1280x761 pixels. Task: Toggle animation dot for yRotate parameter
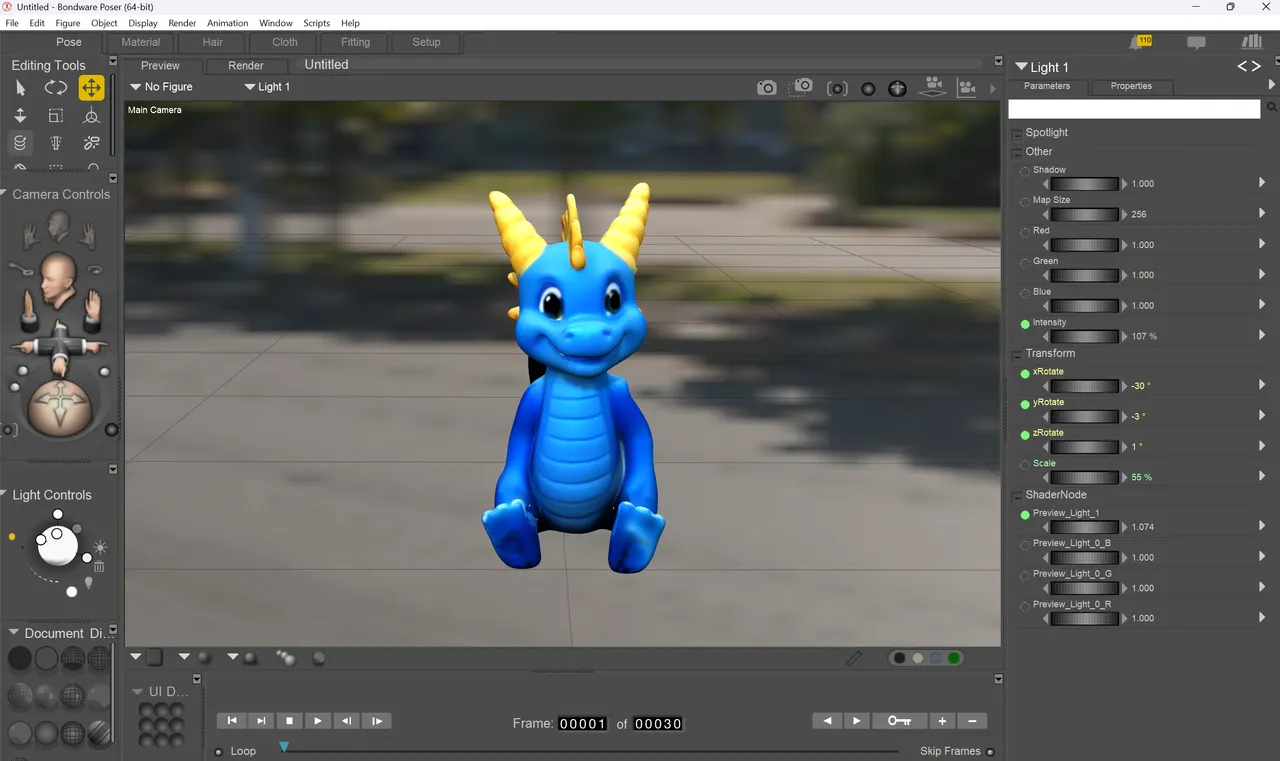pyautogui.click(x=1025, y=404)
